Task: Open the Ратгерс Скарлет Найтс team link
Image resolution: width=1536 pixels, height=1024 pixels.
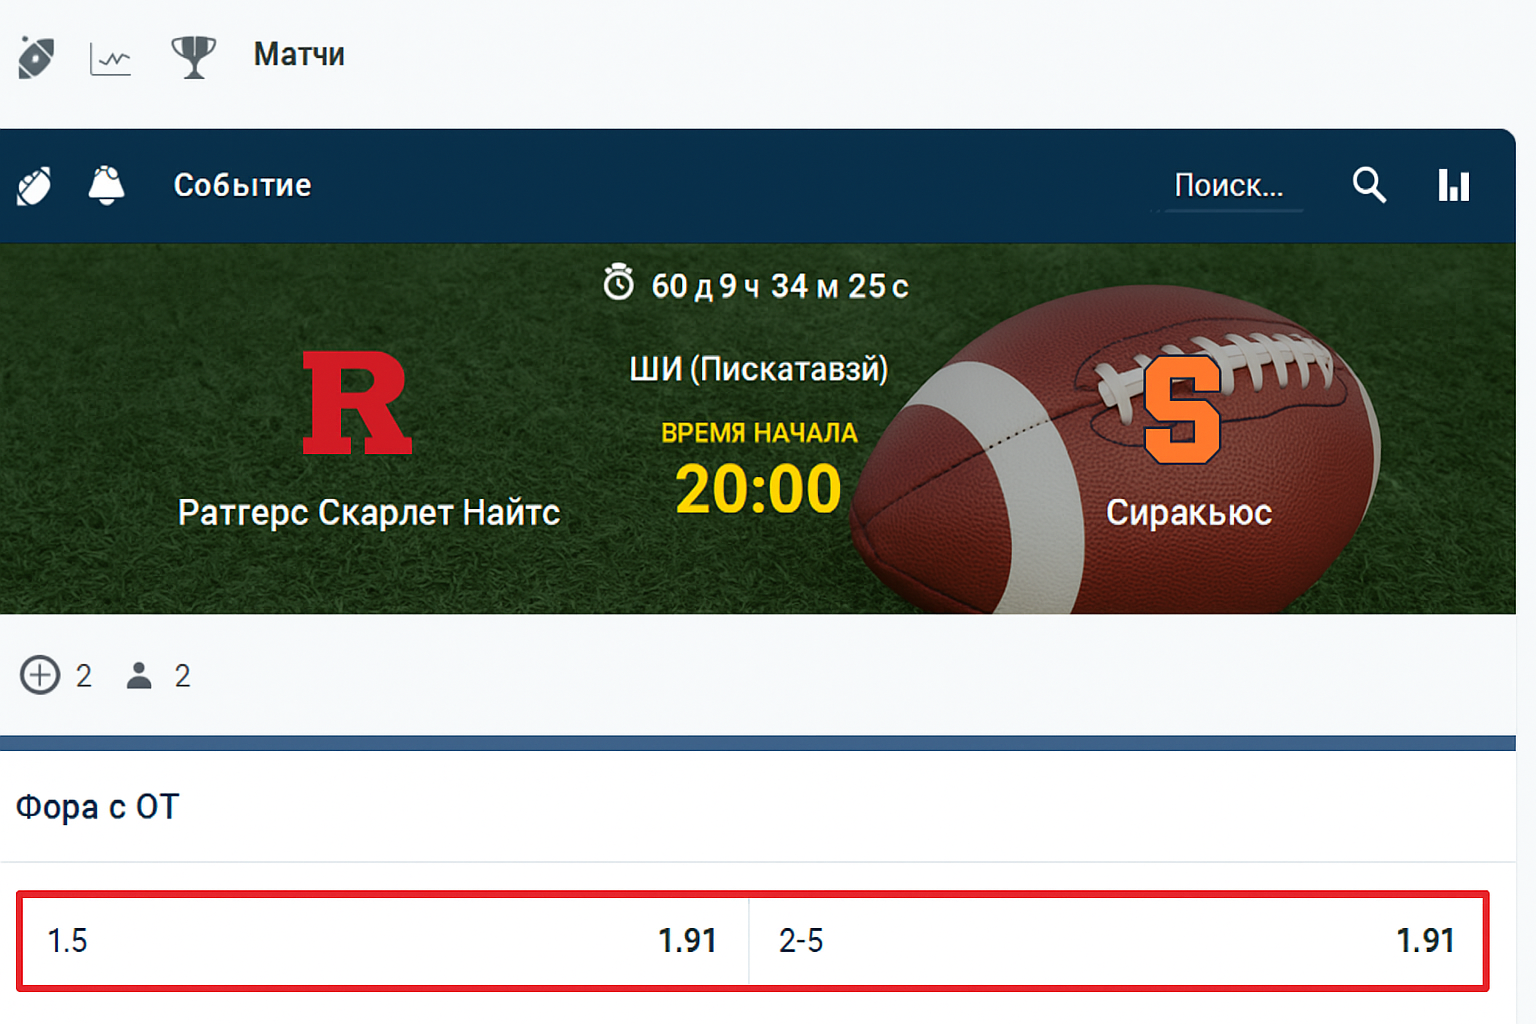Action: coord(368,513)
